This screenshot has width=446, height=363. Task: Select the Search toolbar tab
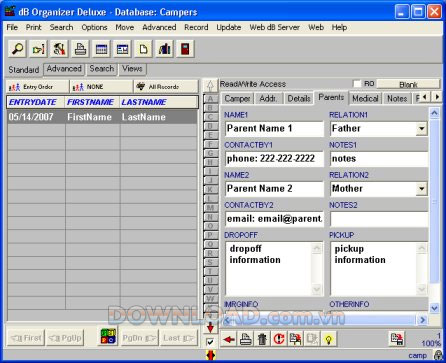point(102,69)
